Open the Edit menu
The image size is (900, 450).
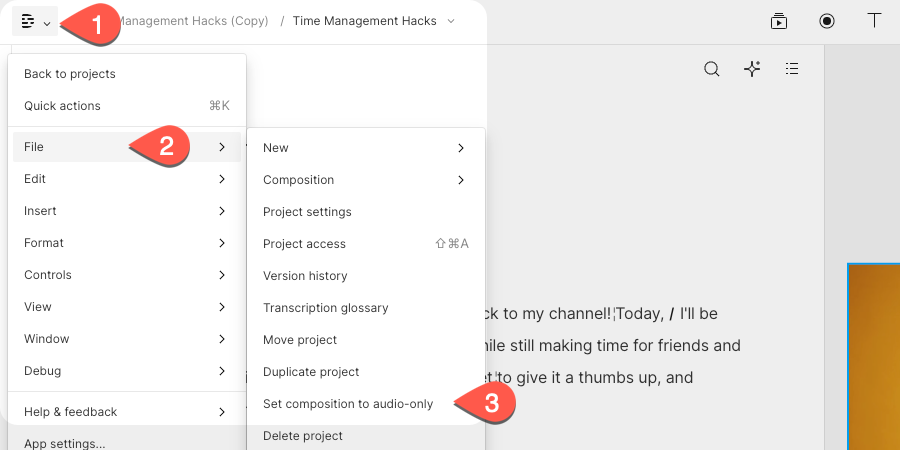tap(125, 179)
